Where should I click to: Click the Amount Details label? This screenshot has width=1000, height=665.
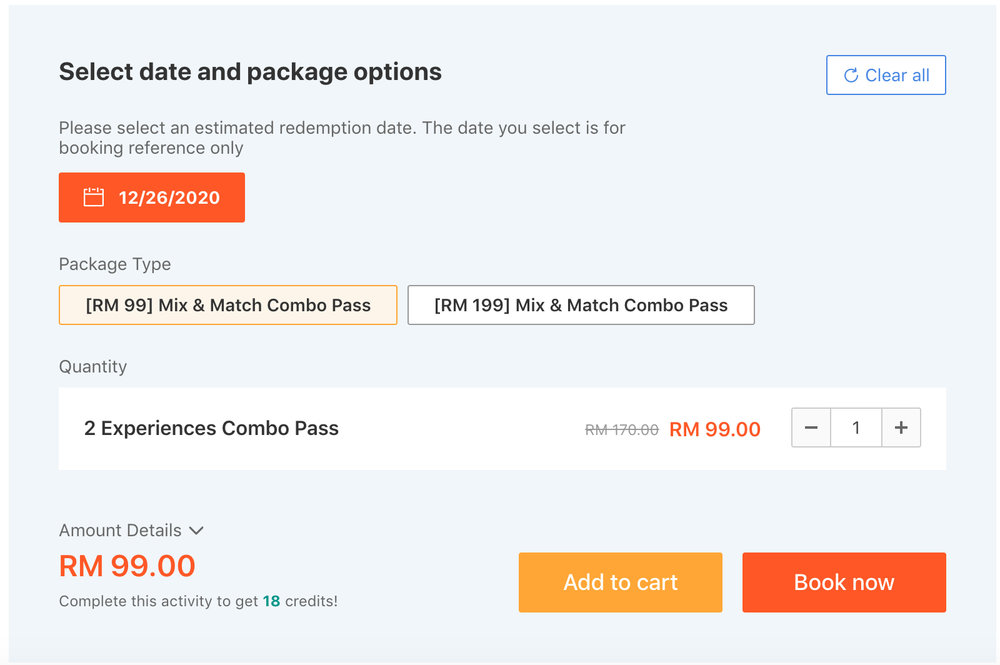(x=120, y=530)
